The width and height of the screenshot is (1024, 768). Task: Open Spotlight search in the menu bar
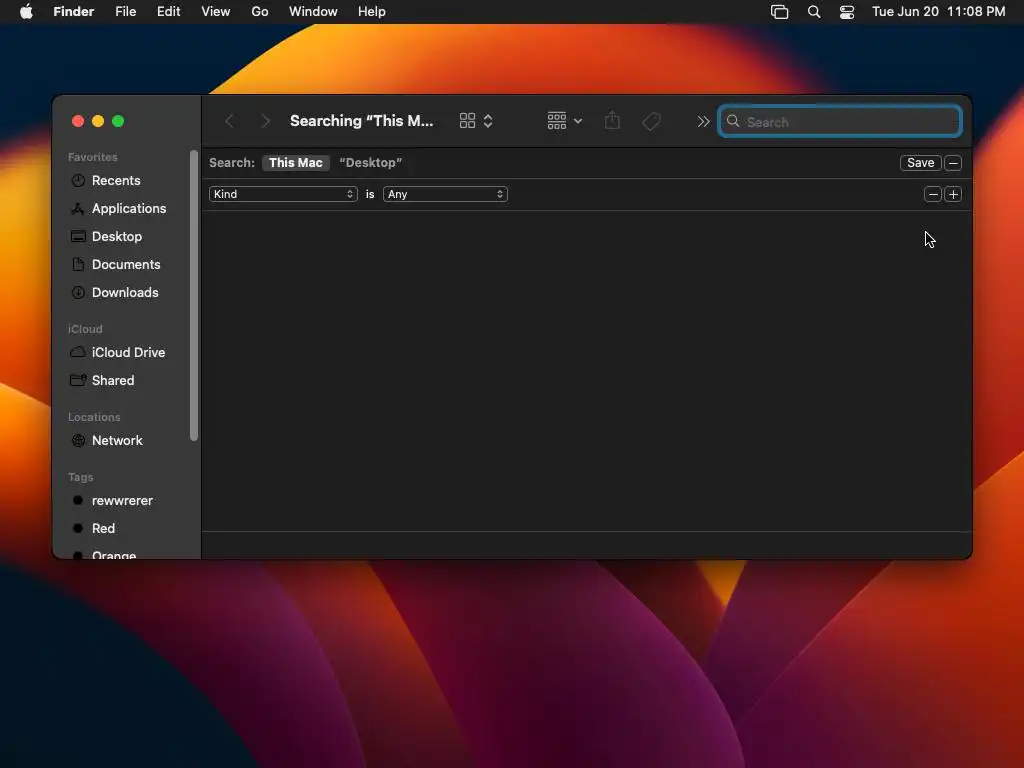[814, 11]
